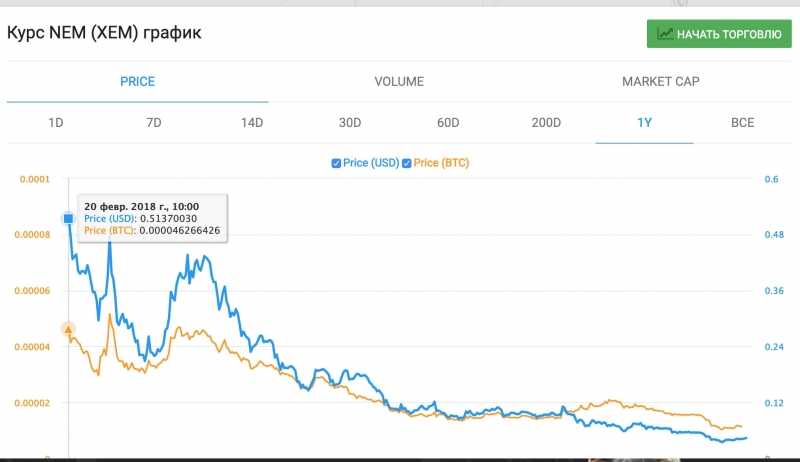Click the 0.24 right axis label
Image resolution: width=800 pixels, height=462 pixels.
point(774,347)
